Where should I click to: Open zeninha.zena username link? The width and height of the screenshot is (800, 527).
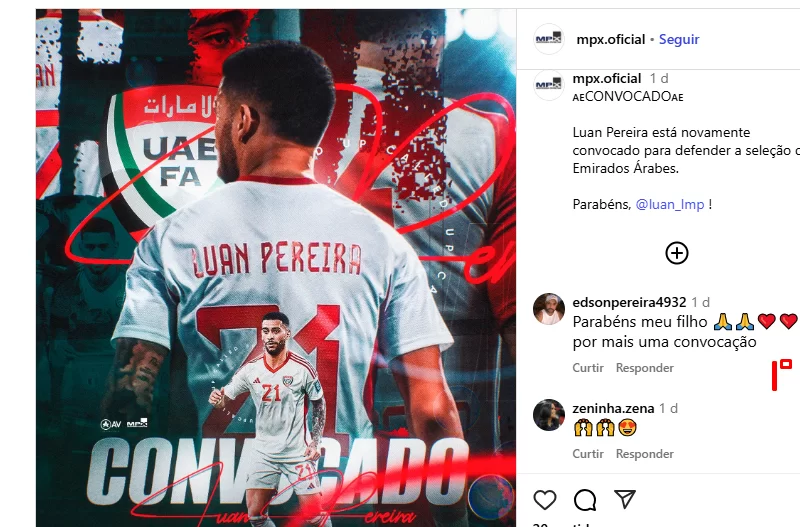click(613, 409)
